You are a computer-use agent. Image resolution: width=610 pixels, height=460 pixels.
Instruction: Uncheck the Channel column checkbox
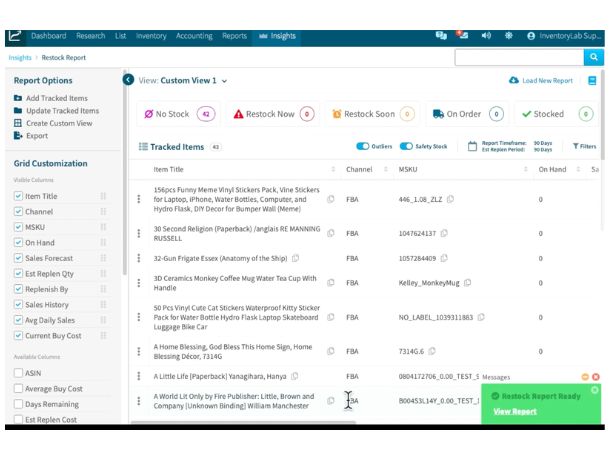point(18,211)
